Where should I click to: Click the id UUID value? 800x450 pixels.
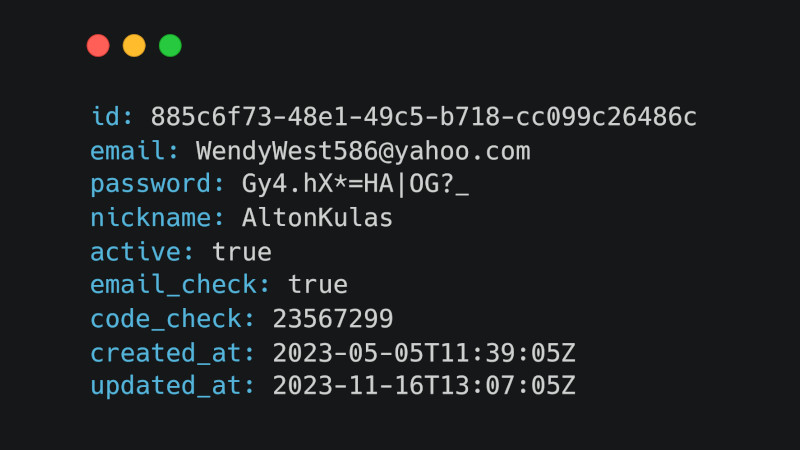[423, 117]
